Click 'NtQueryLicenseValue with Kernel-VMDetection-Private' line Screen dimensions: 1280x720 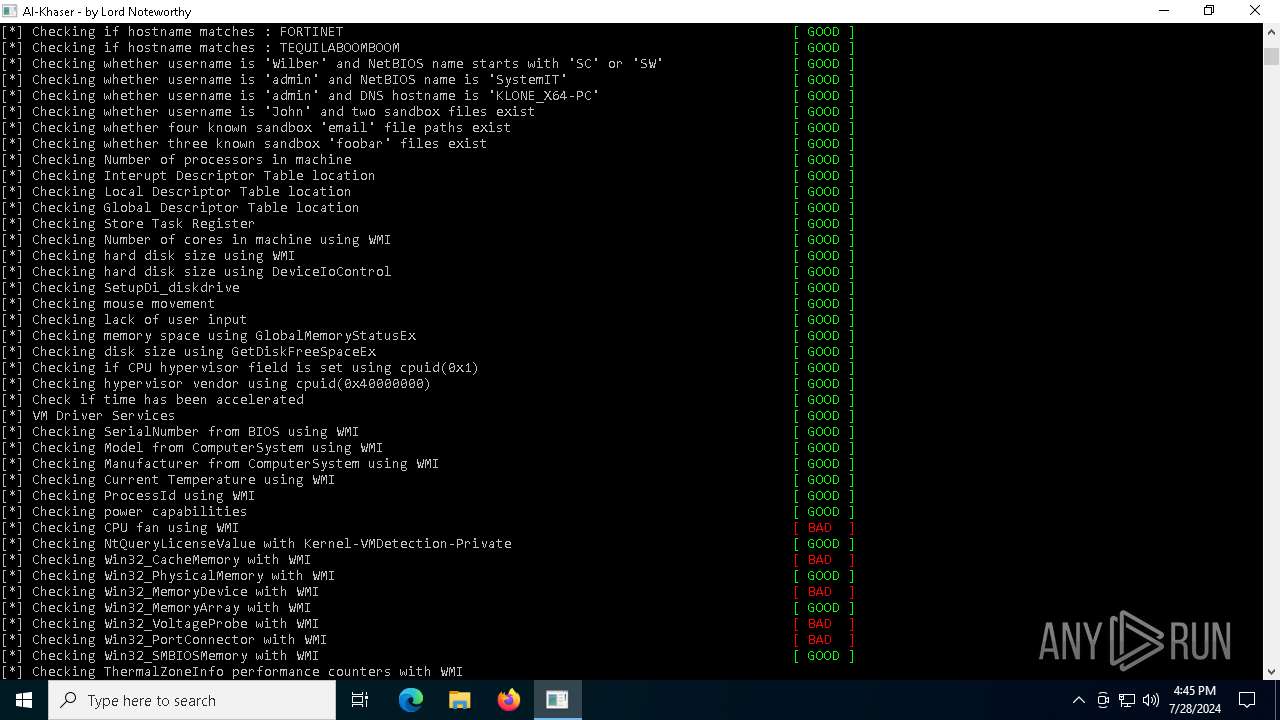tap(256, 544)
